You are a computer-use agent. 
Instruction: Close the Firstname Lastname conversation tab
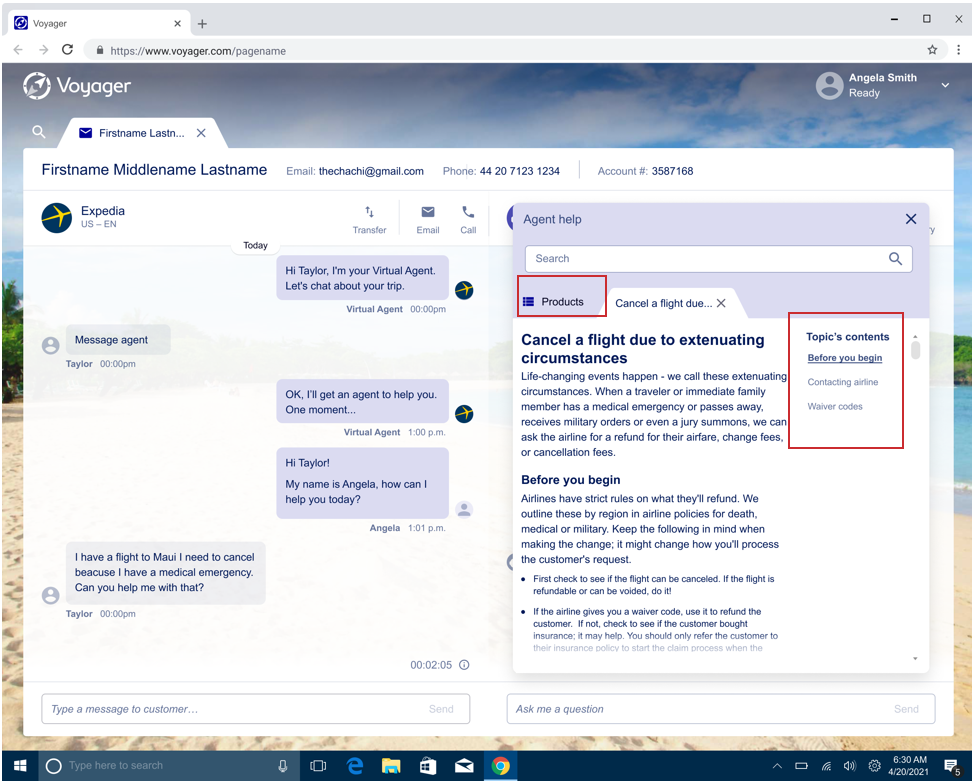pyautogui.click(x=201, y=133)
